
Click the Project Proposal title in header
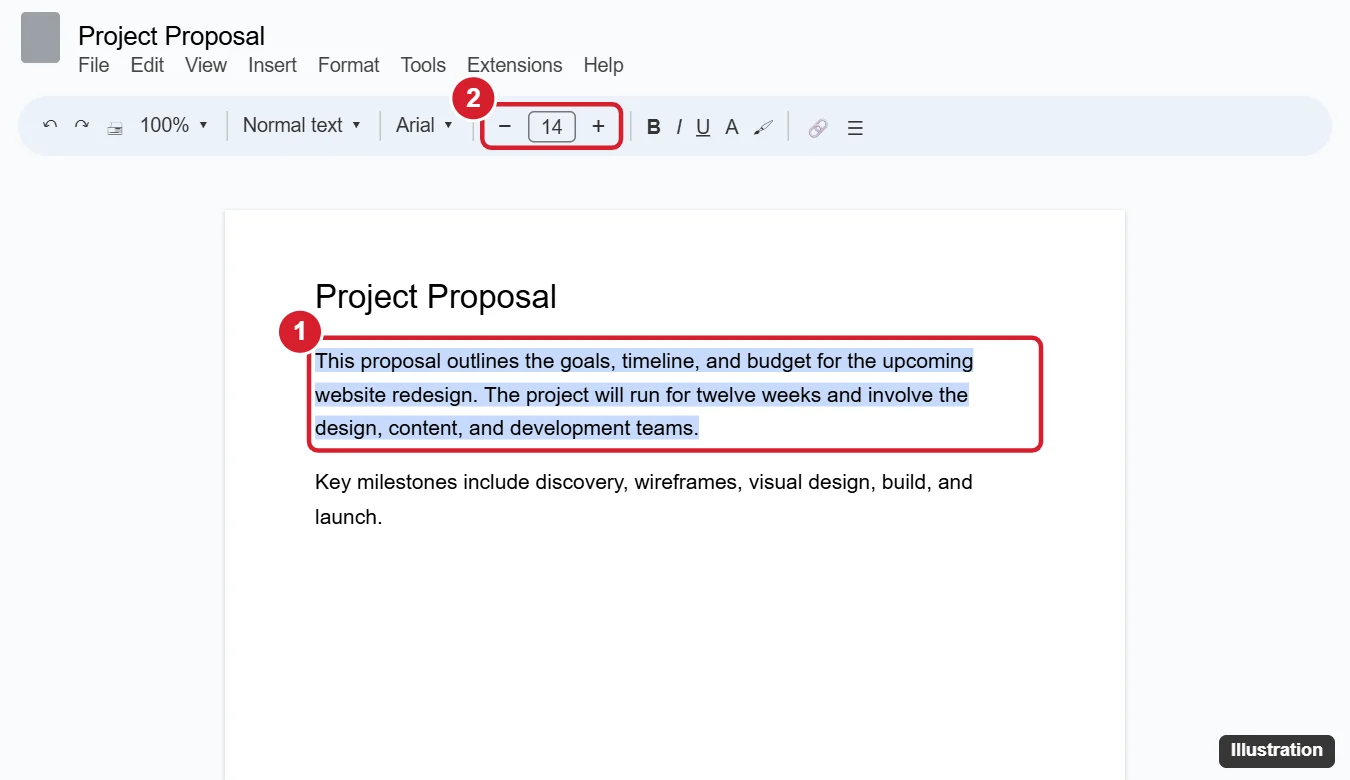pos(172,36)
